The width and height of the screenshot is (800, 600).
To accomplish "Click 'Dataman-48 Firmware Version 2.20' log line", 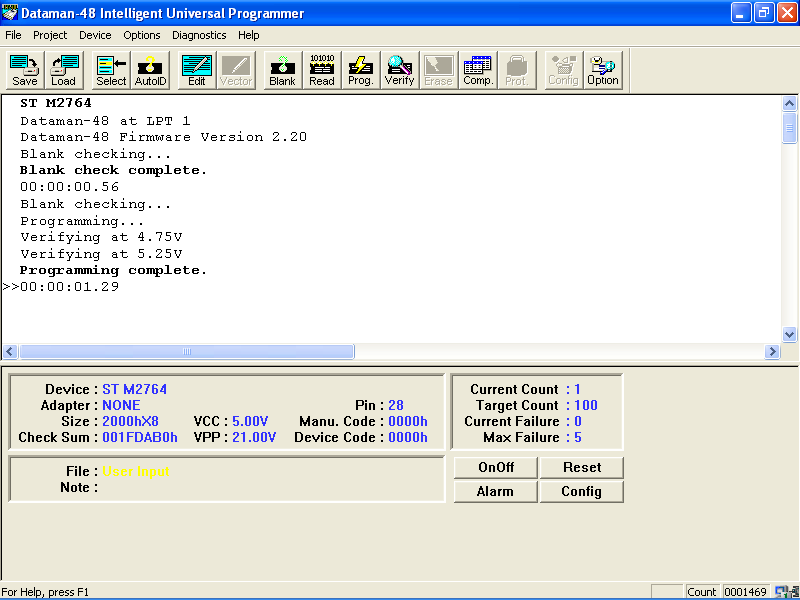I will tap(164, 137).
